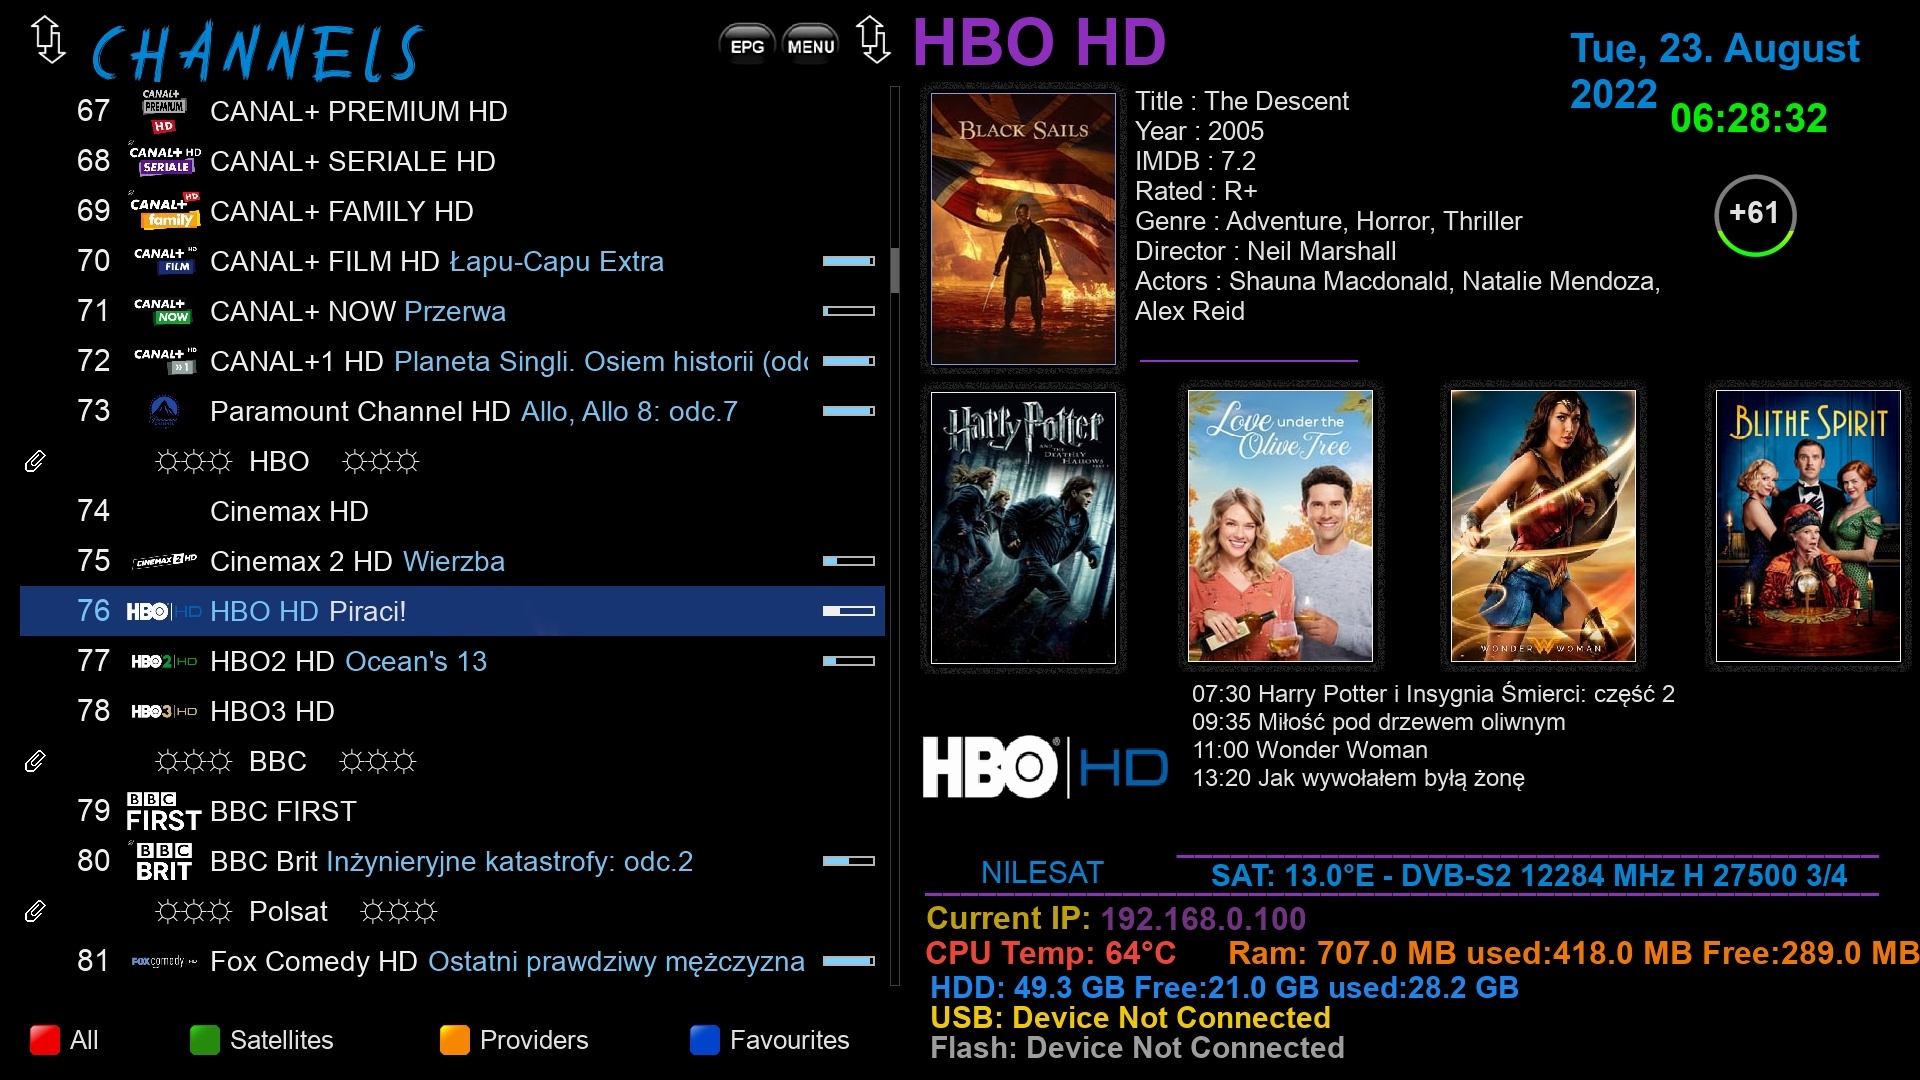Select the green Satellites filter
The width and height of the screenshot is (1920, 1080).
pos(262,1040)
